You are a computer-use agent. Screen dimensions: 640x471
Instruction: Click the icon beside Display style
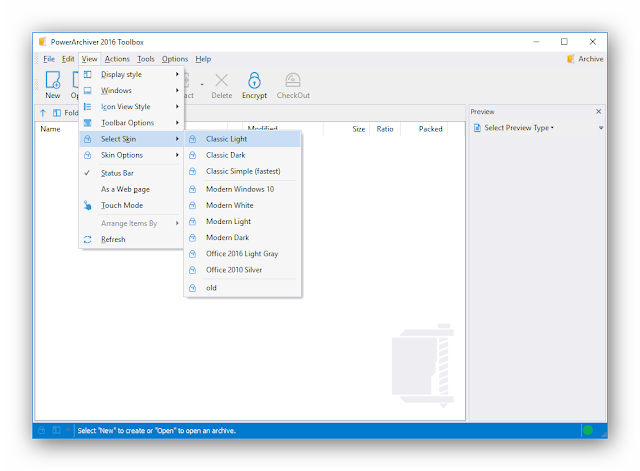point(87,74)
